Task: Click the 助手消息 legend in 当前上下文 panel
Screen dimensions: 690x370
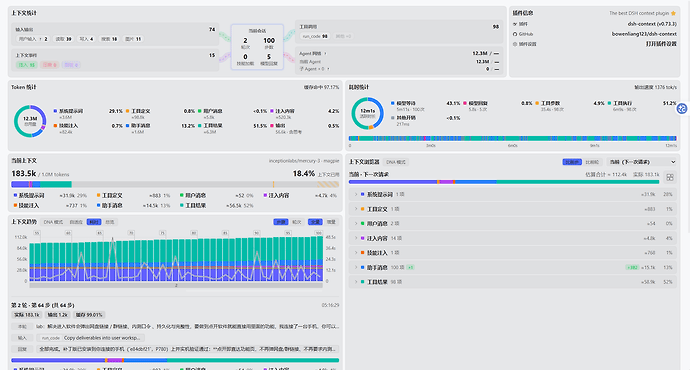Action: pyautogui.click(x=133, y=205)
